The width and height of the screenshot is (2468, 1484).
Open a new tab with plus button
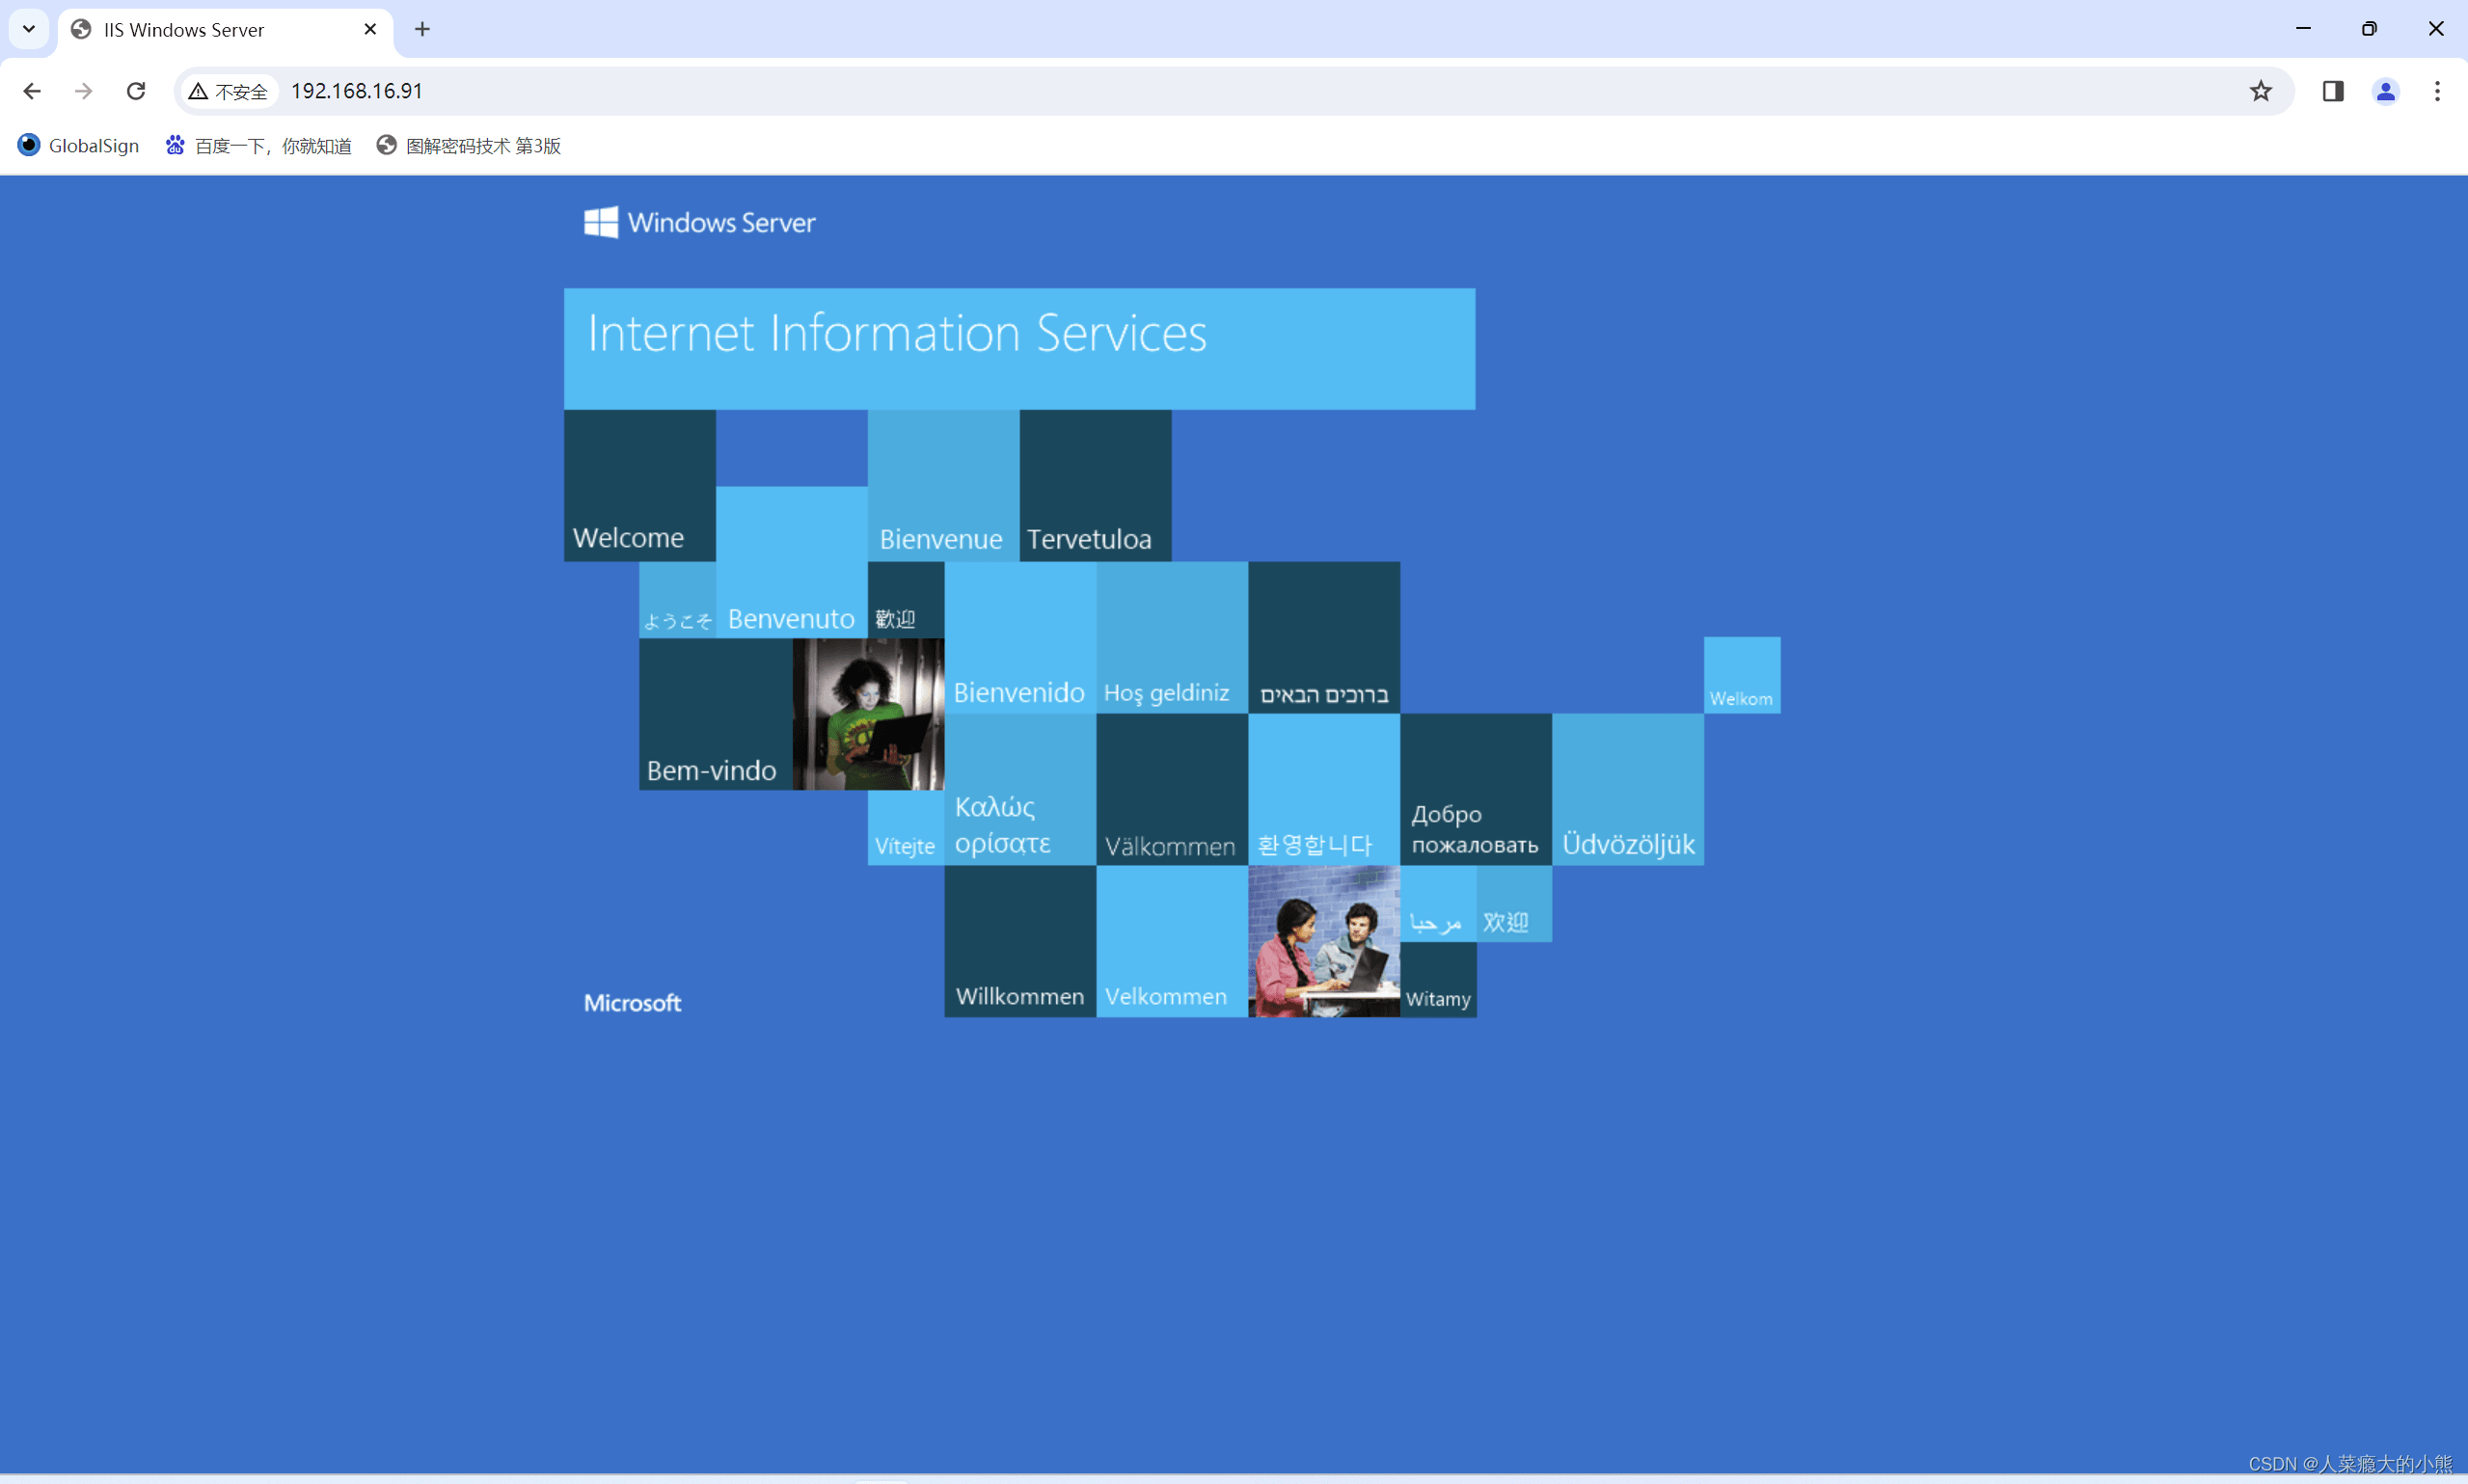422,29
